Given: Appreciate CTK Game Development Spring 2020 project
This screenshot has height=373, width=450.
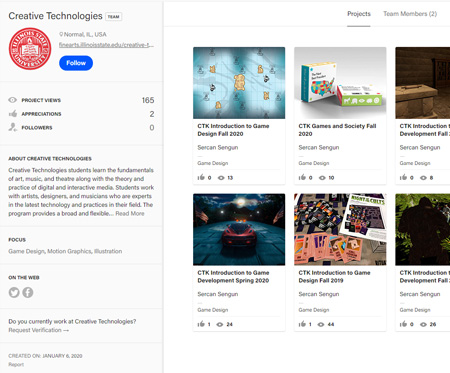Looking at the screenshot, I should [201, 324].
